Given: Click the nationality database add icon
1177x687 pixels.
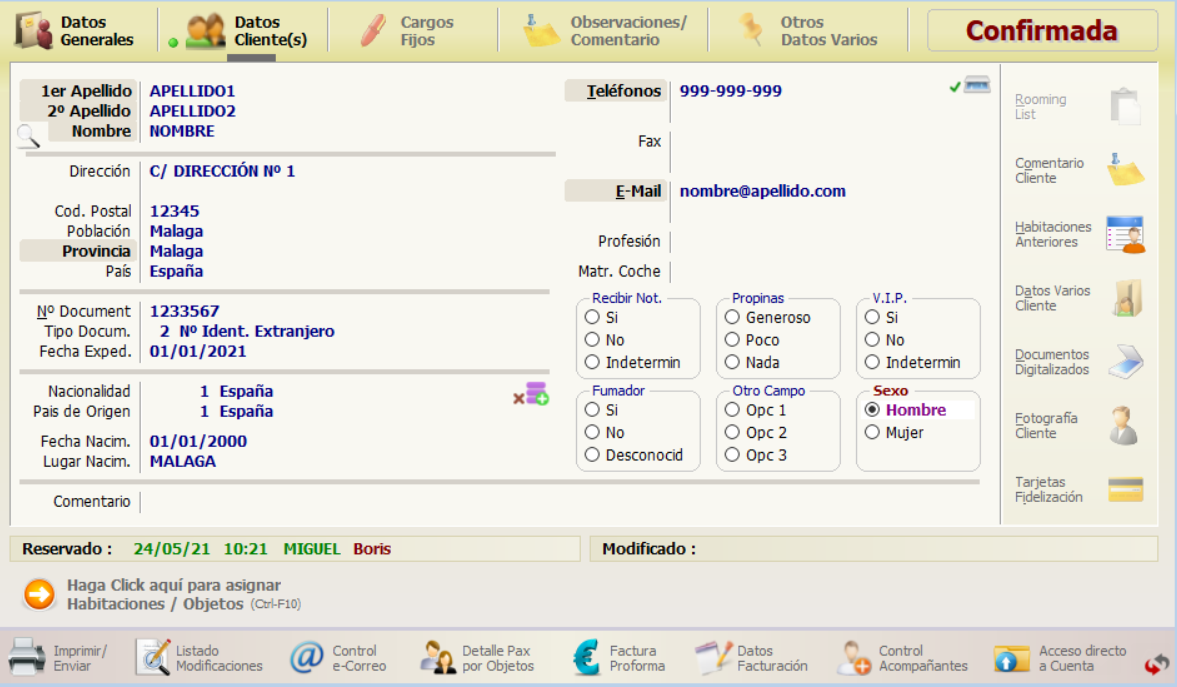Looking at the screenshot, I should (532, 394).
